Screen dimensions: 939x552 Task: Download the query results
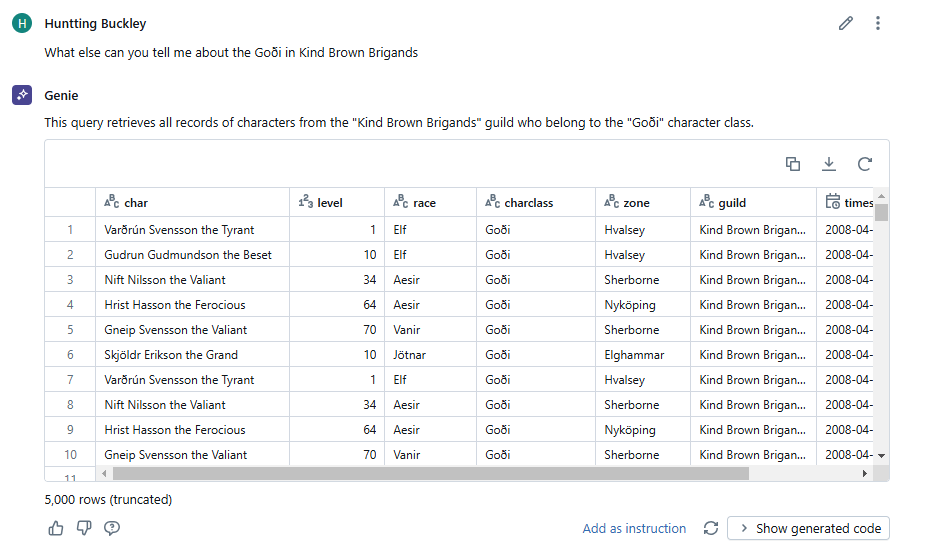pos(829,164)
